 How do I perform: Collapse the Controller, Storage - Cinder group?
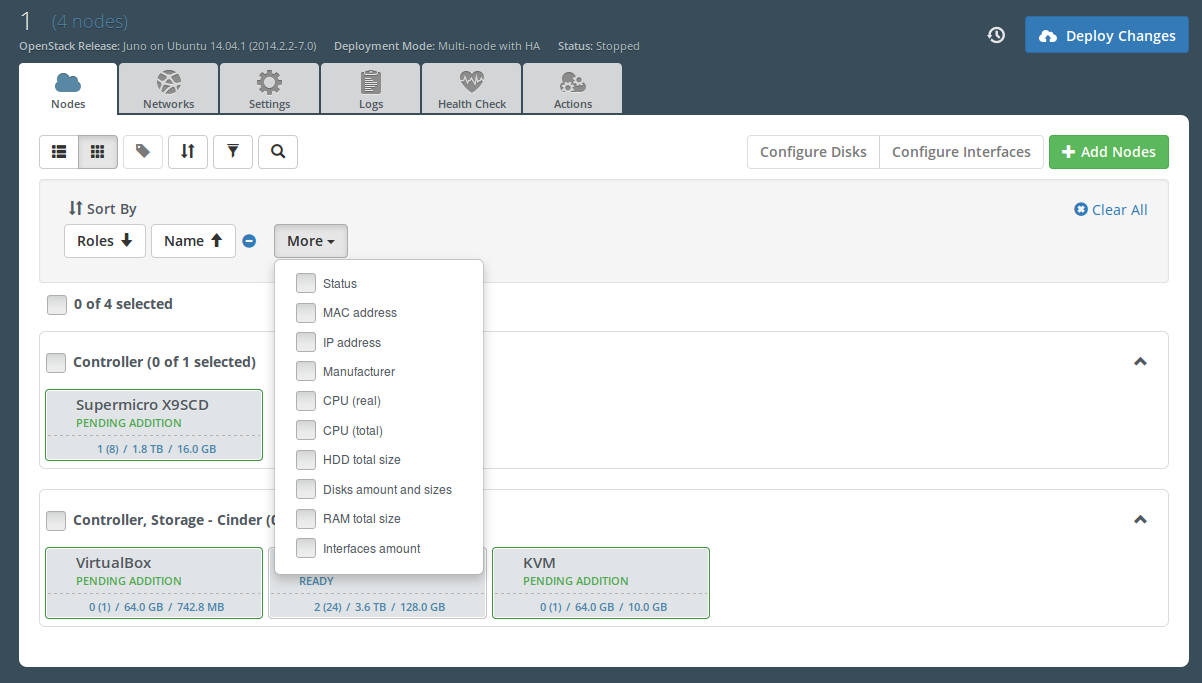point(1140,520)
